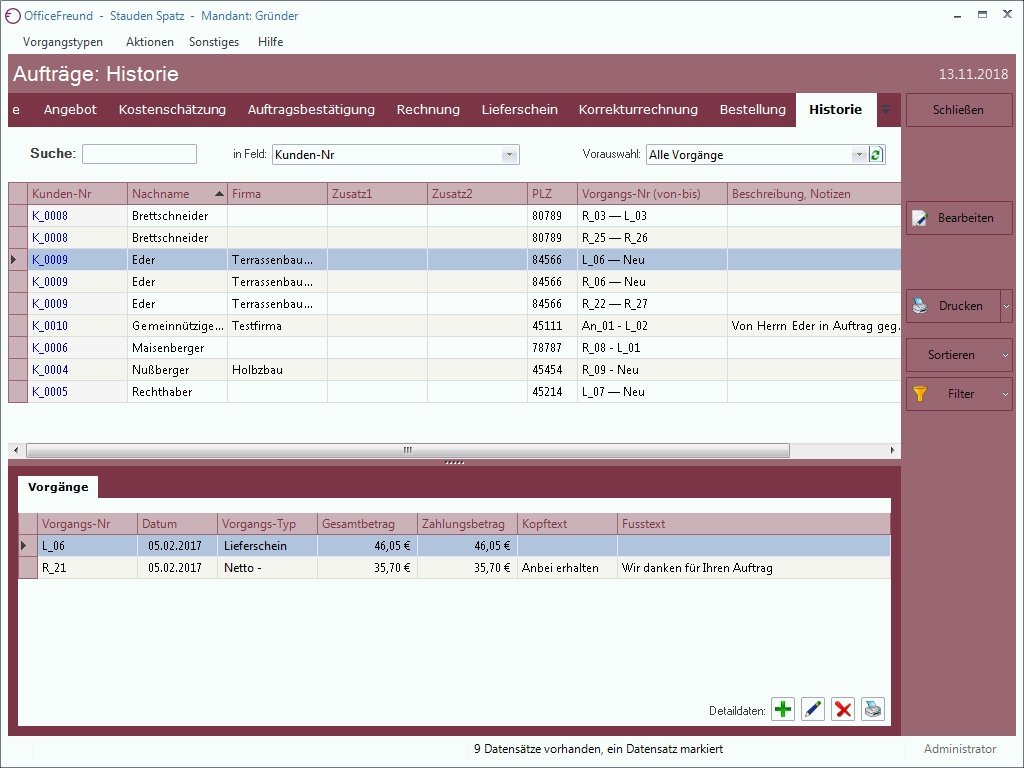
Task: Open the Vorgangstypen menu
Action: [63, 42]
